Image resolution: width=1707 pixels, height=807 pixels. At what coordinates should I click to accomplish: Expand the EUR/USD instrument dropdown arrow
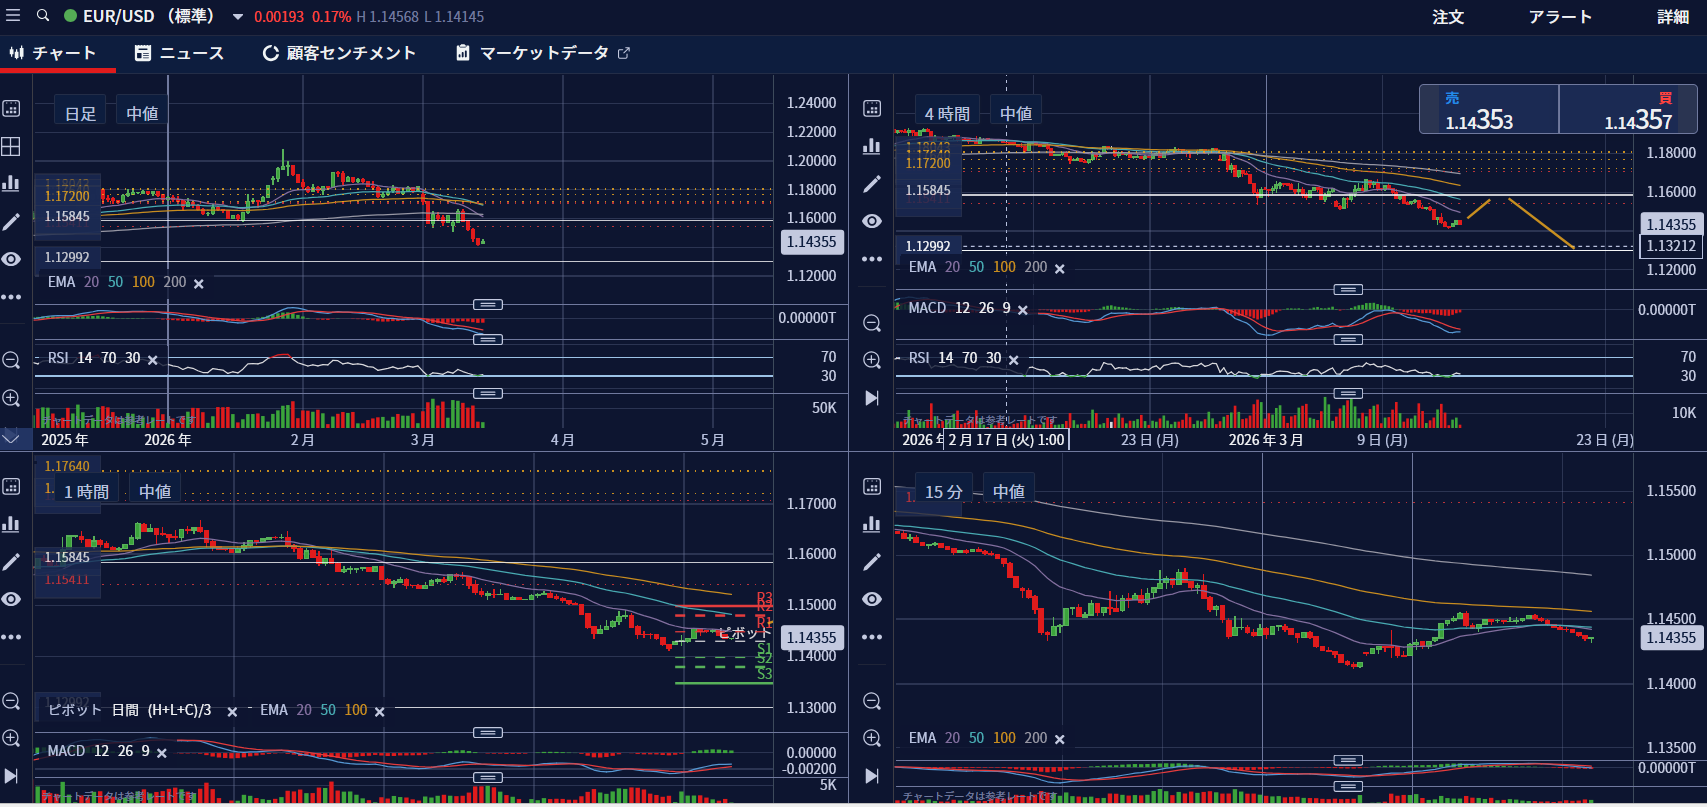tap(238, 17)
